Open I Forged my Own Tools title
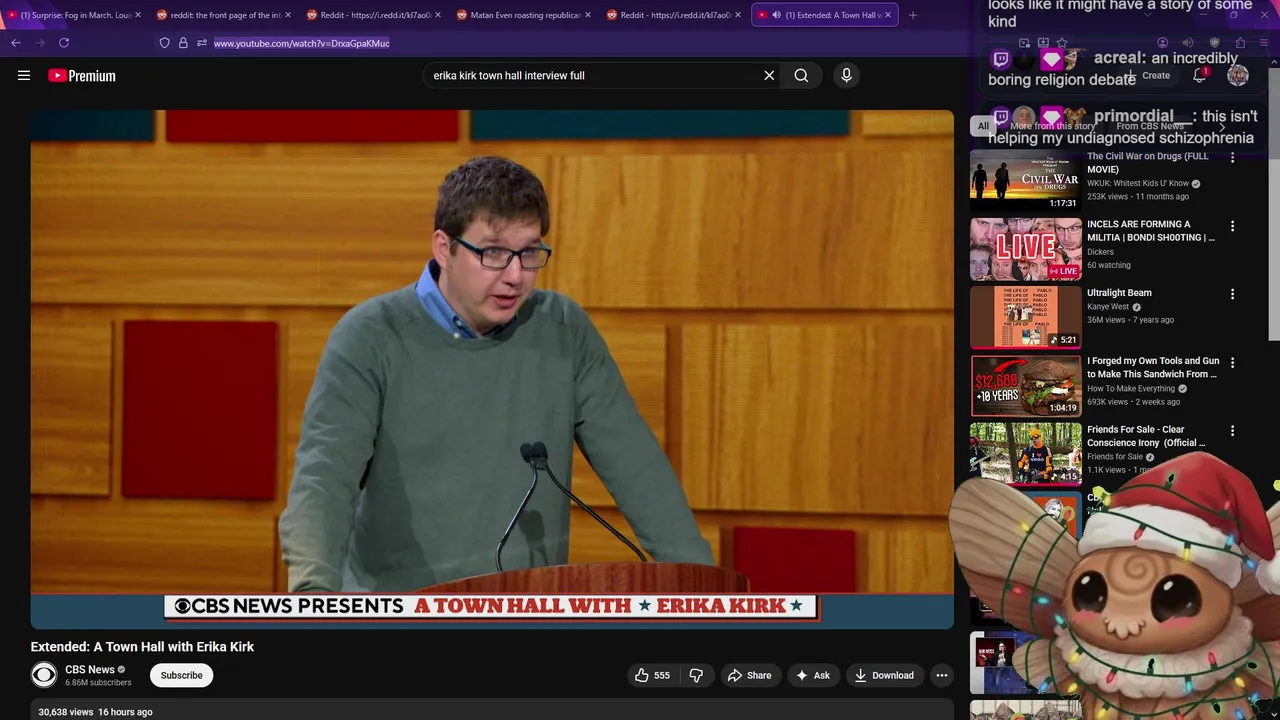This screenshot has width=1280, height=720. [x=1153, y=367]
